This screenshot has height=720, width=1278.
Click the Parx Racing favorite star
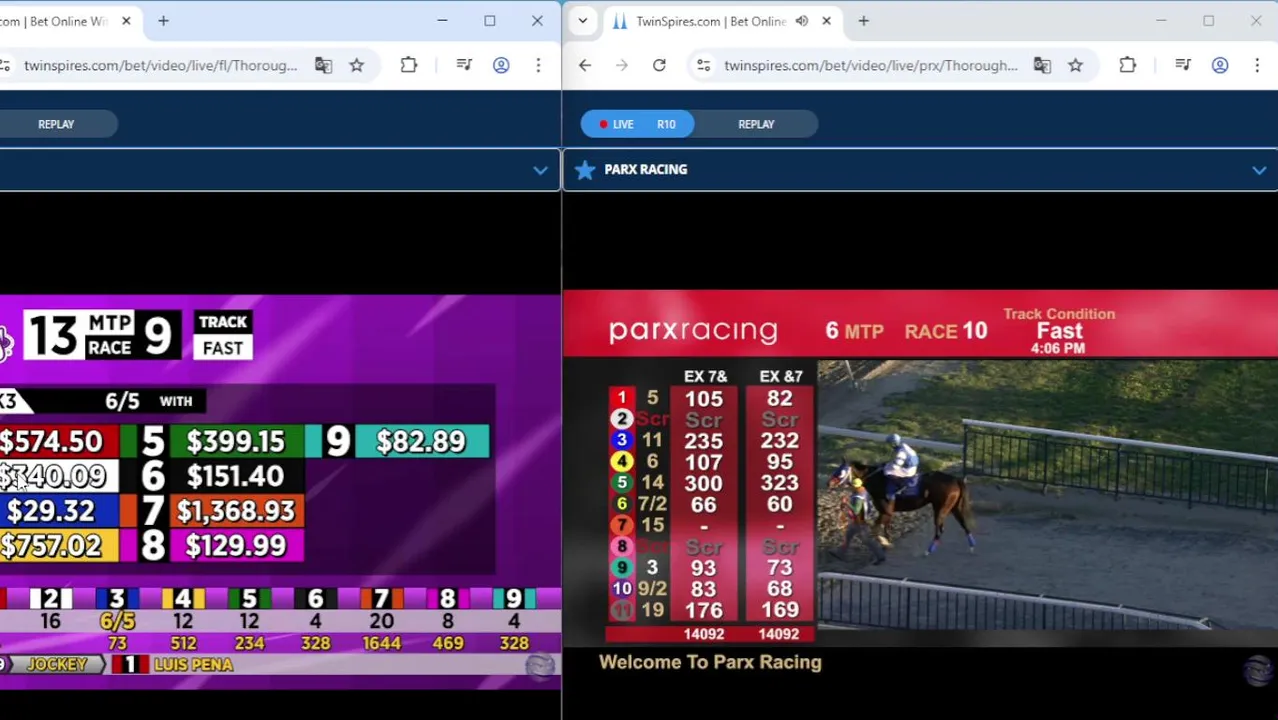[585, 170]
